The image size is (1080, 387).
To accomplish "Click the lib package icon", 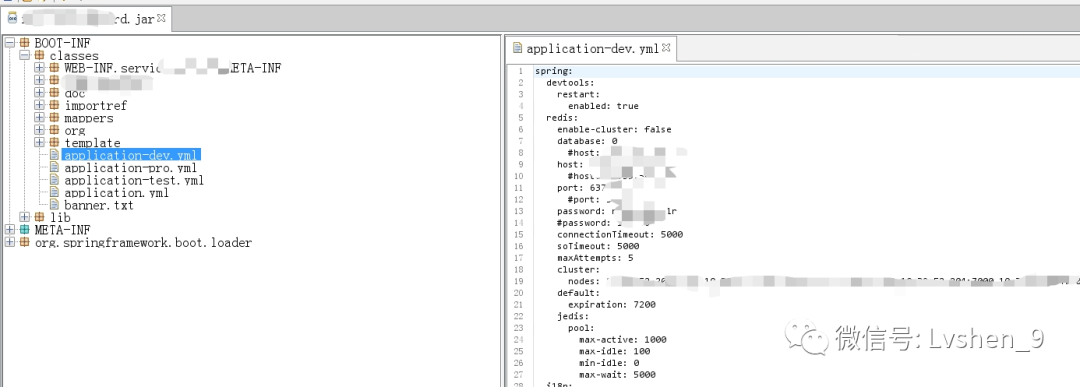I will 39,218.
